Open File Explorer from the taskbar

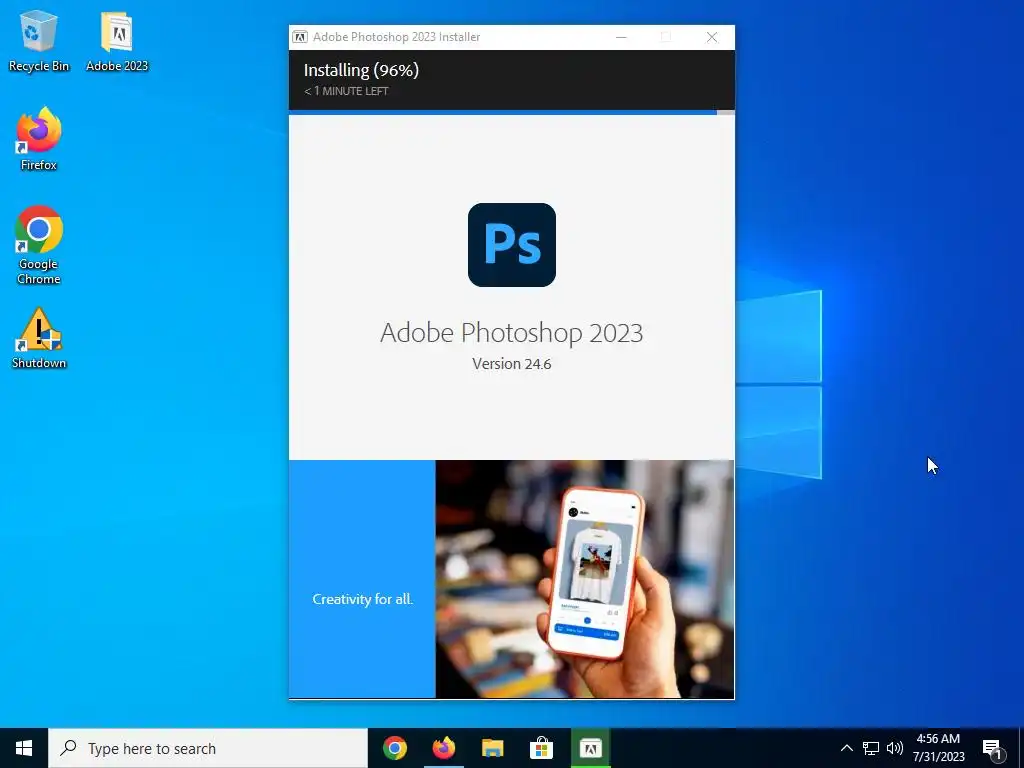point(492,748)
